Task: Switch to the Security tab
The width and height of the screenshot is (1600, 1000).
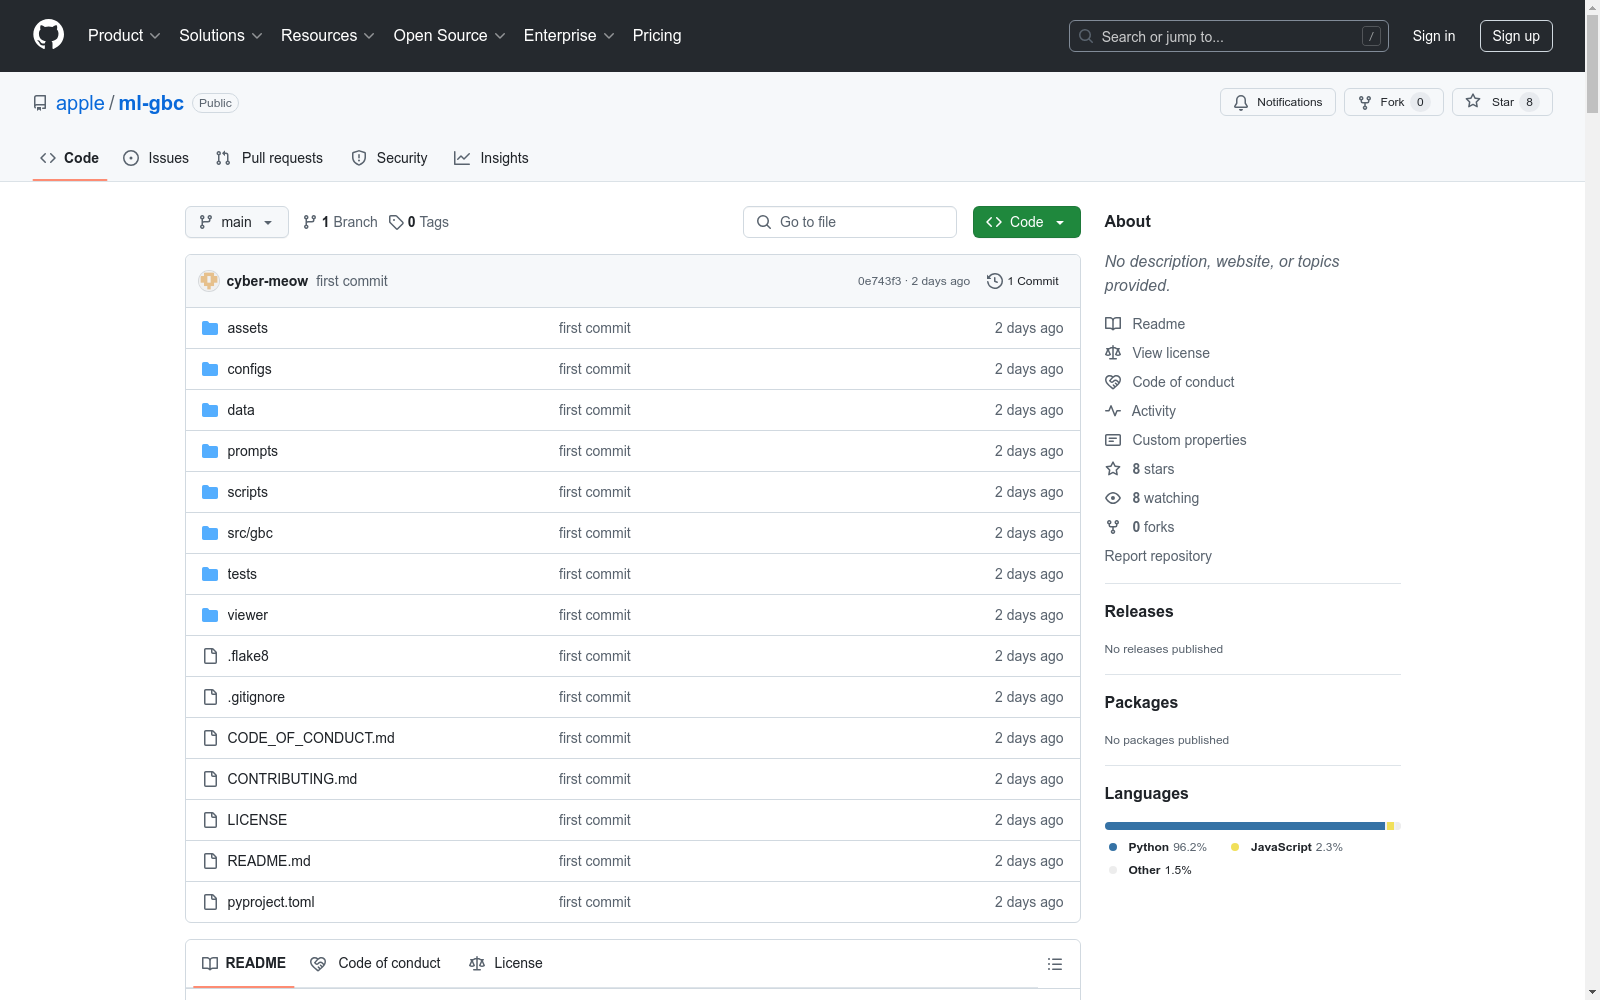Action: pos(389,158)
